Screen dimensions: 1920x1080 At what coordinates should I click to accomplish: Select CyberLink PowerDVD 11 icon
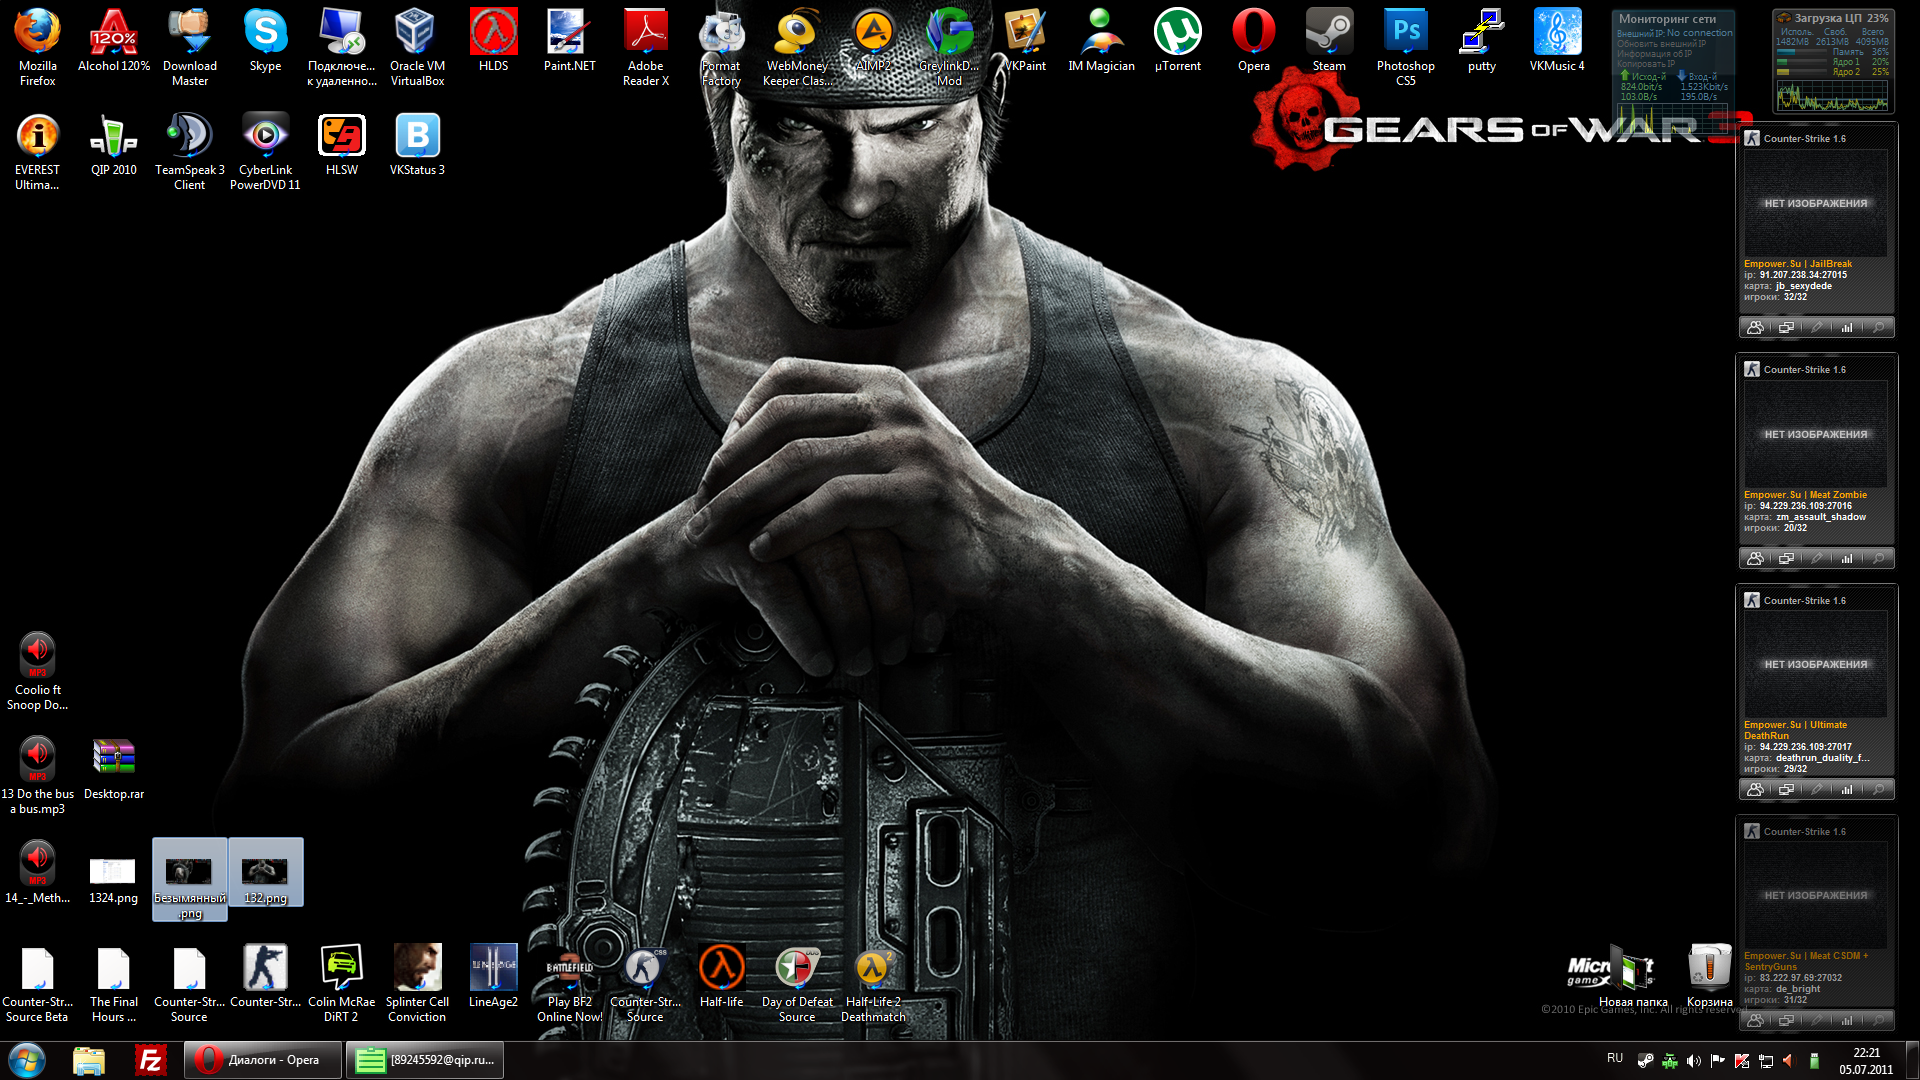tap(266, 152)
